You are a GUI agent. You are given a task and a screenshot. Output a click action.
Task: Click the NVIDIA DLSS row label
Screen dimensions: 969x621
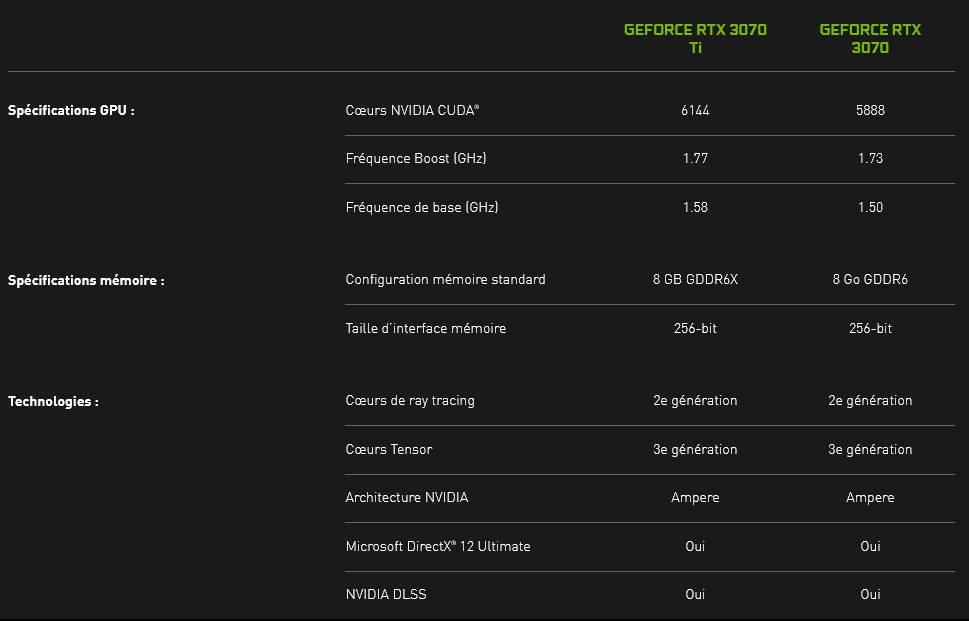[x=386, y=594]
